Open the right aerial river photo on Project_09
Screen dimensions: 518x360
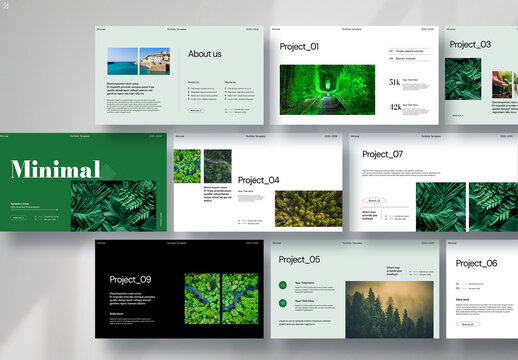[x=240, y=299]
